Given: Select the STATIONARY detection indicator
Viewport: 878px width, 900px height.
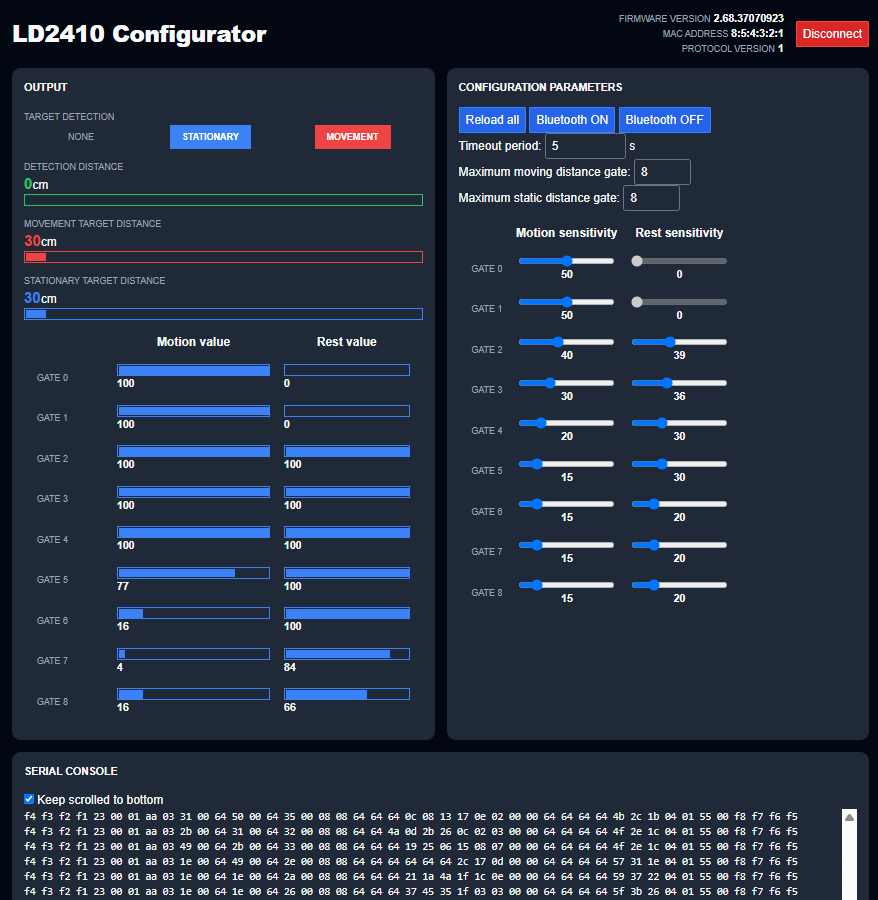Looking at the screenshot, I should (210, 137).
